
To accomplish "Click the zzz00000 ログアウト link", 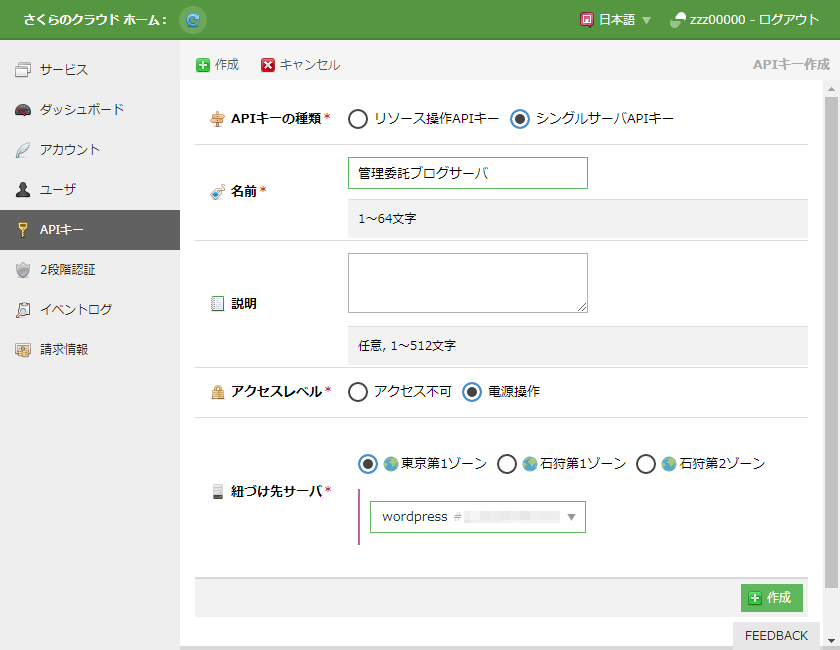I will coord(745,20).
